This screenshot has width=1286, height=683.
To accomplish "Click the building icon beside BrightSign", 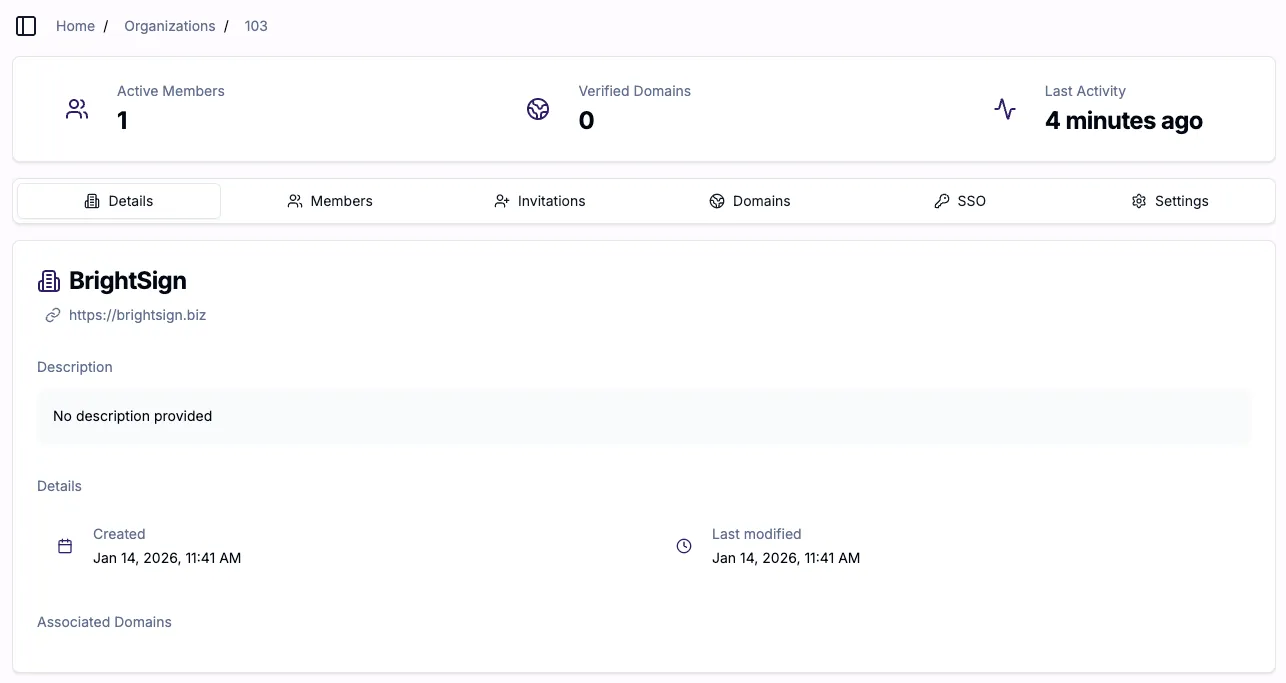I will click(x=49, y=281).
